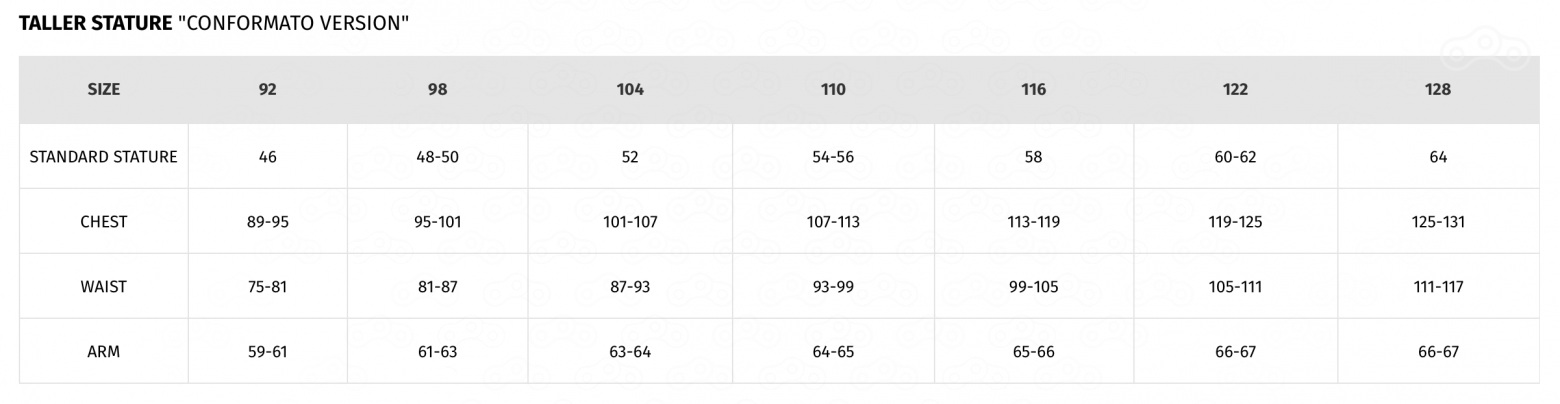Select the size 122 header
Screen dimensions: 1560x404
point(1235,90)
